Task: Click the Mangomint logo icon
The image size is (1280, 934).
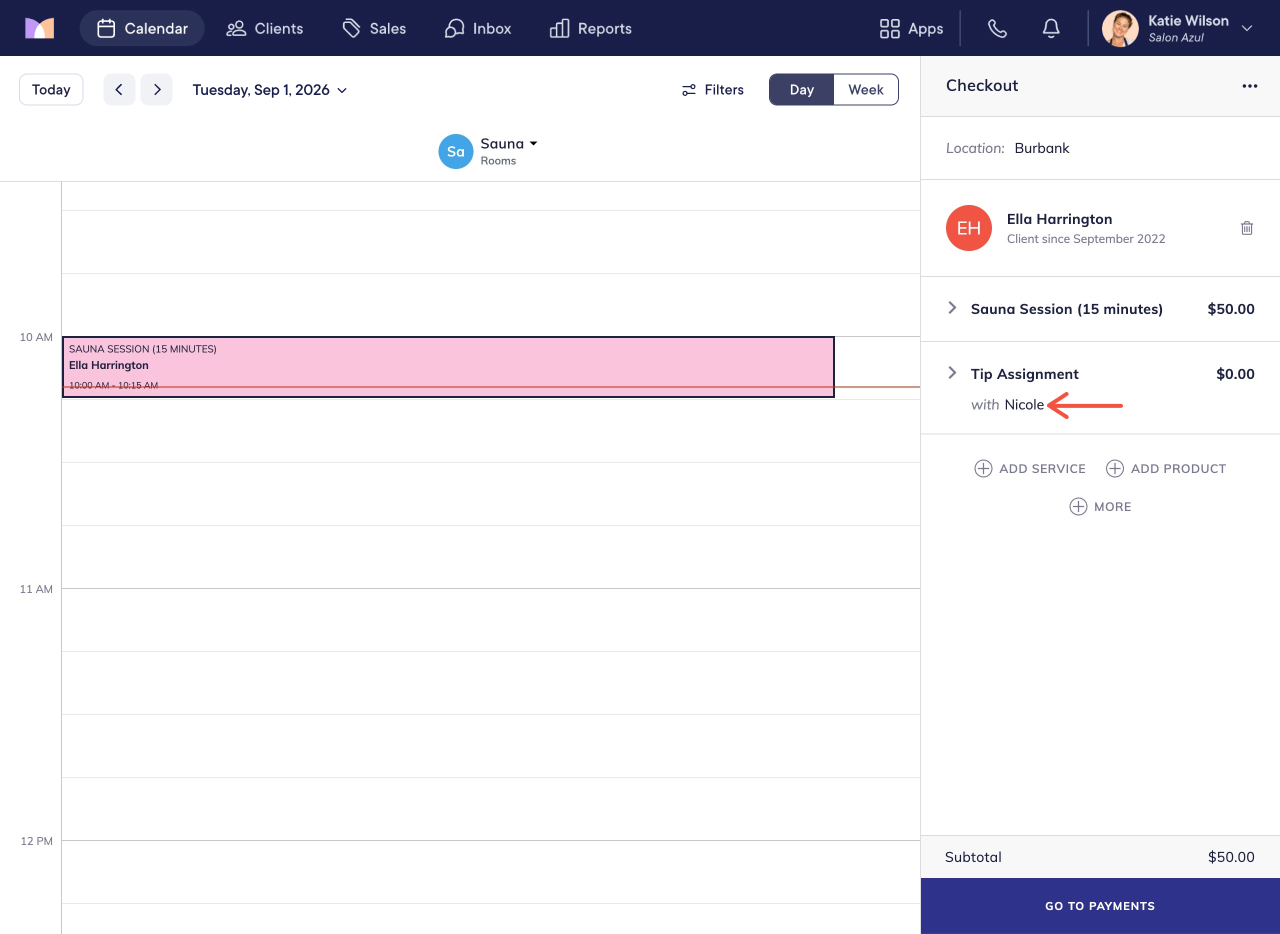Action: [40, 29]
